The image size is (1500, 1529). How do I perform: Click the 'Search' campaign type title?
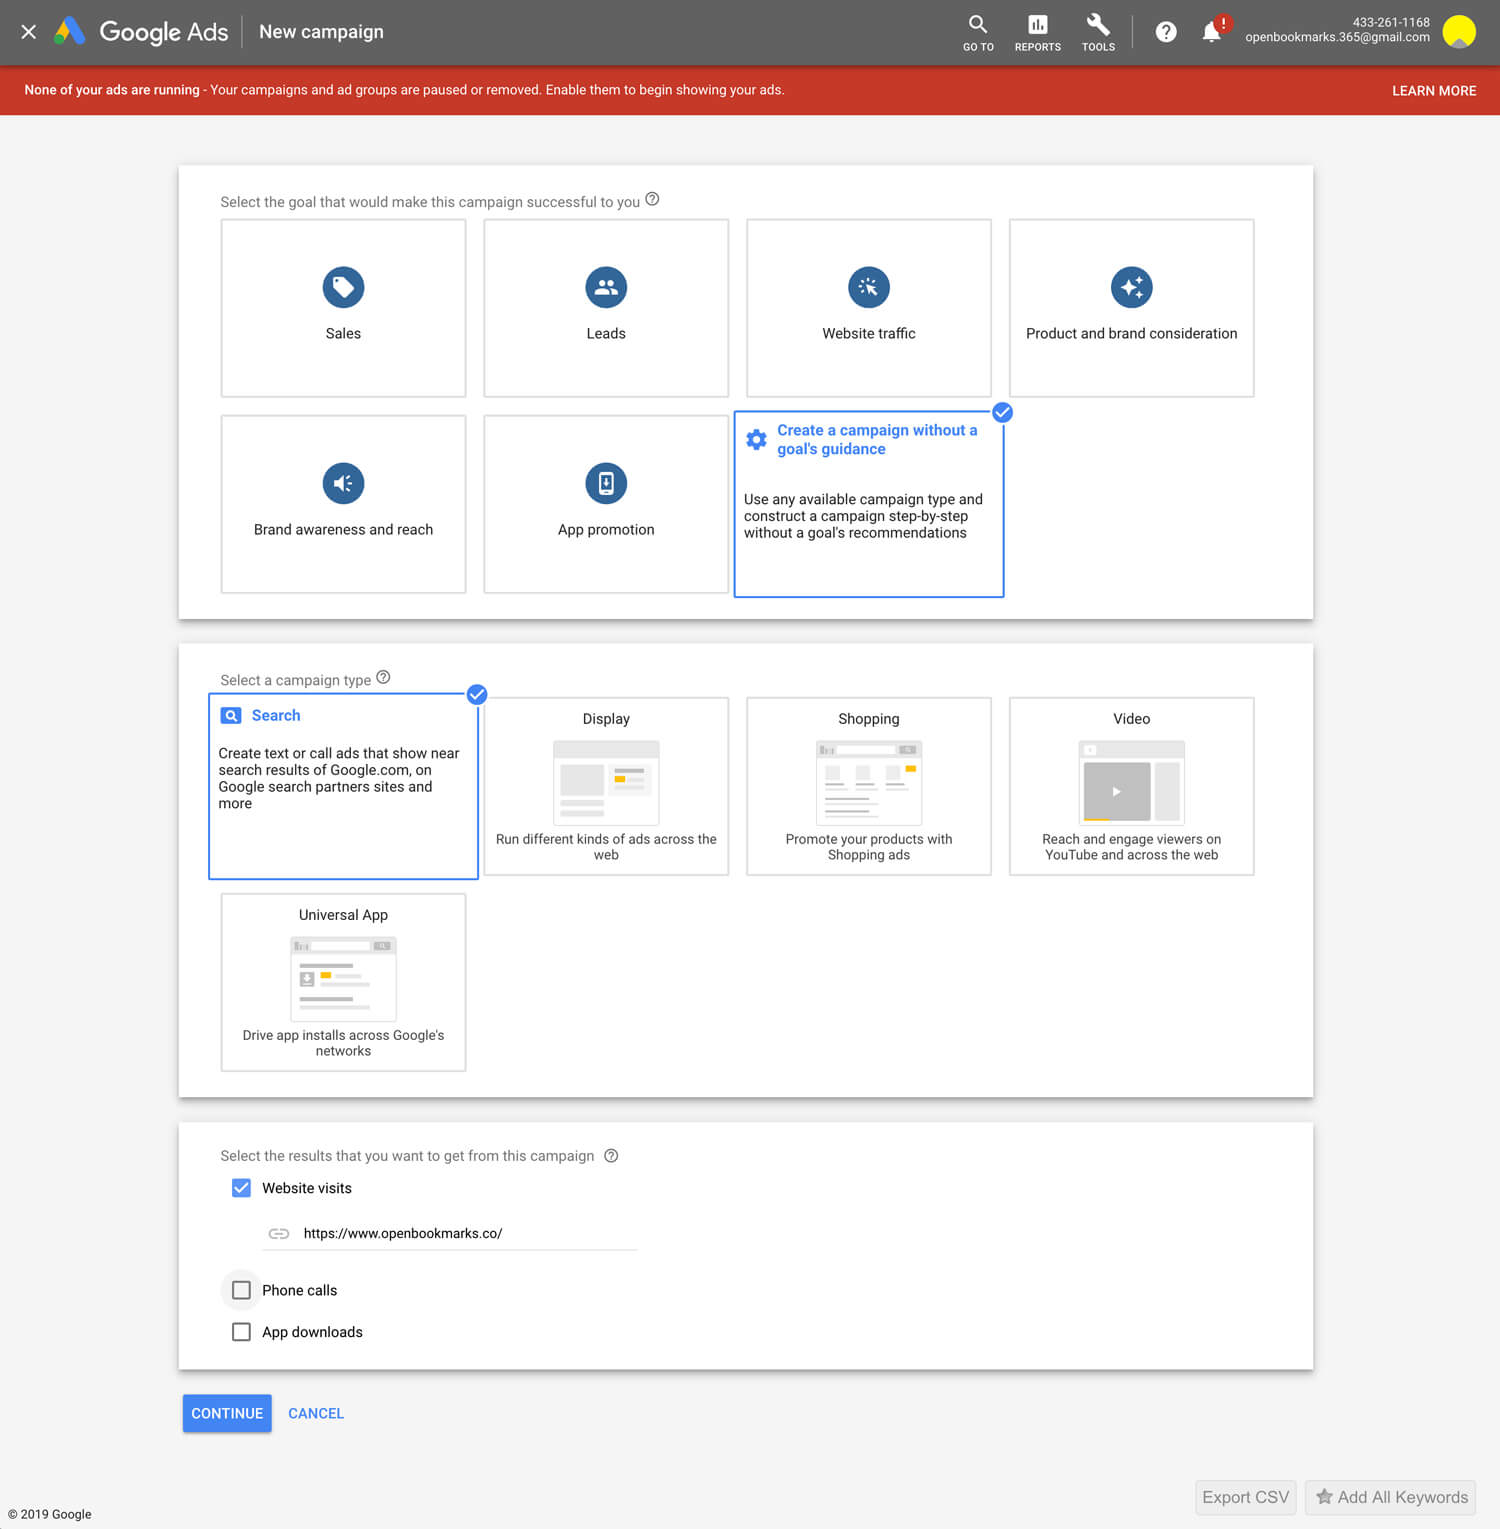point(276,715)
